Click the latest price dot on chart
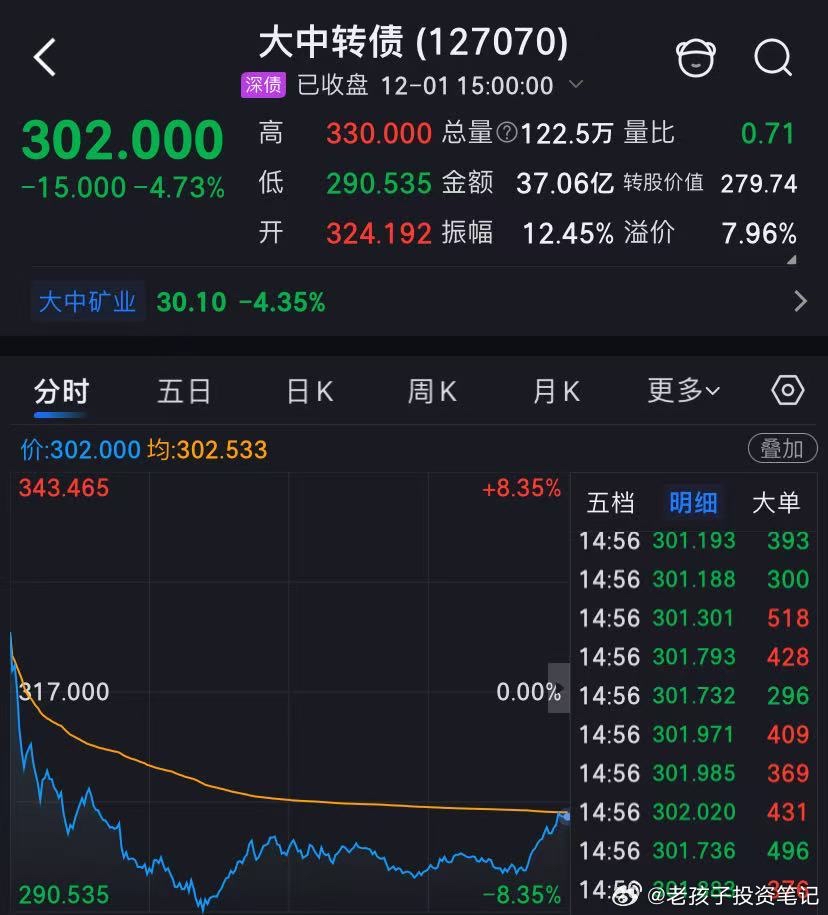828x915 pixels. [x=565, y=815]
